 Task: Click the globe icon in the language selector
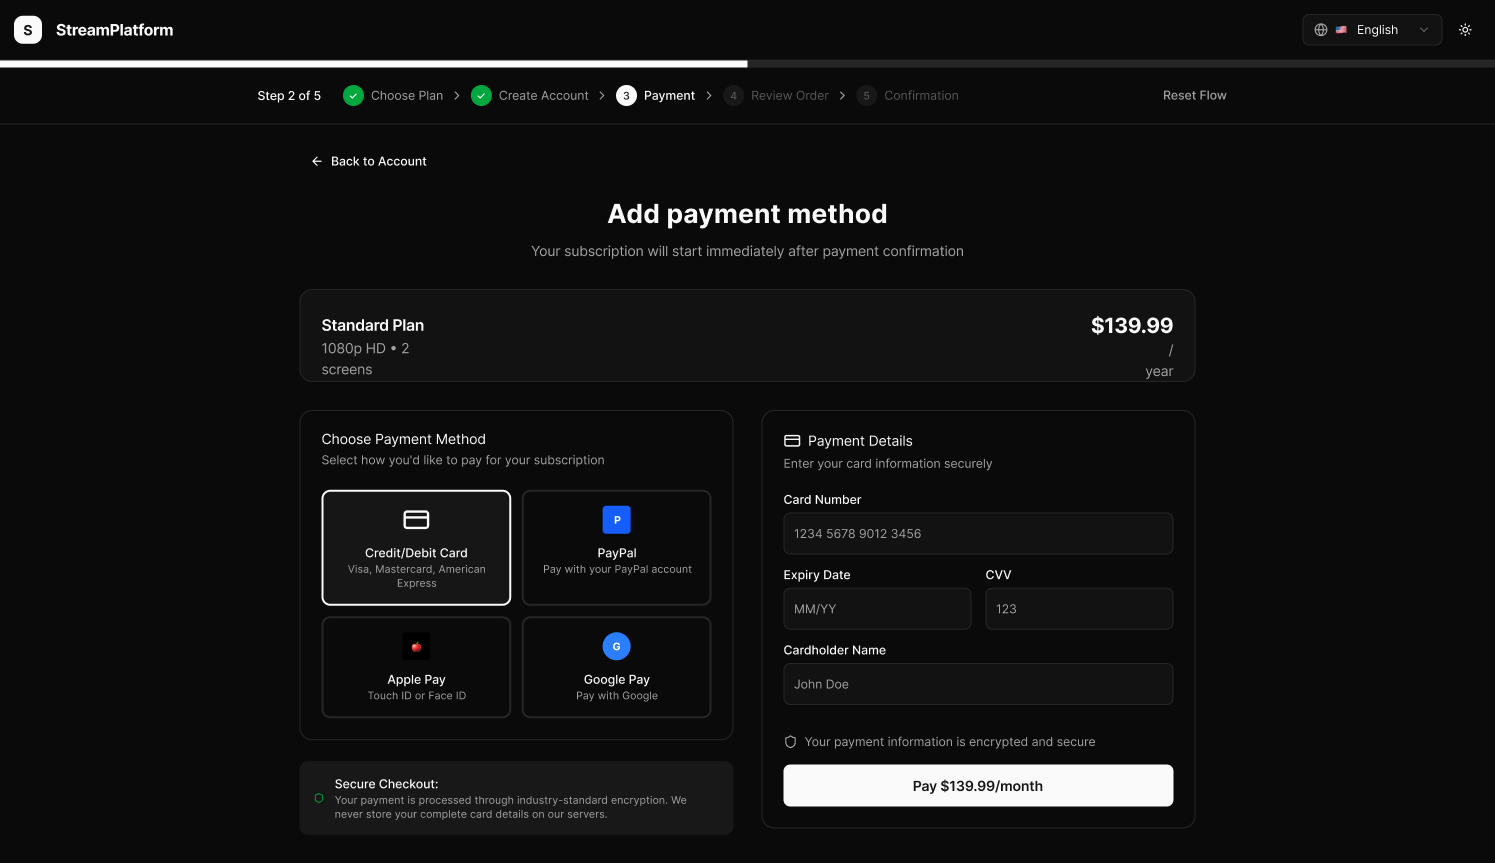tap(1321, 29)
